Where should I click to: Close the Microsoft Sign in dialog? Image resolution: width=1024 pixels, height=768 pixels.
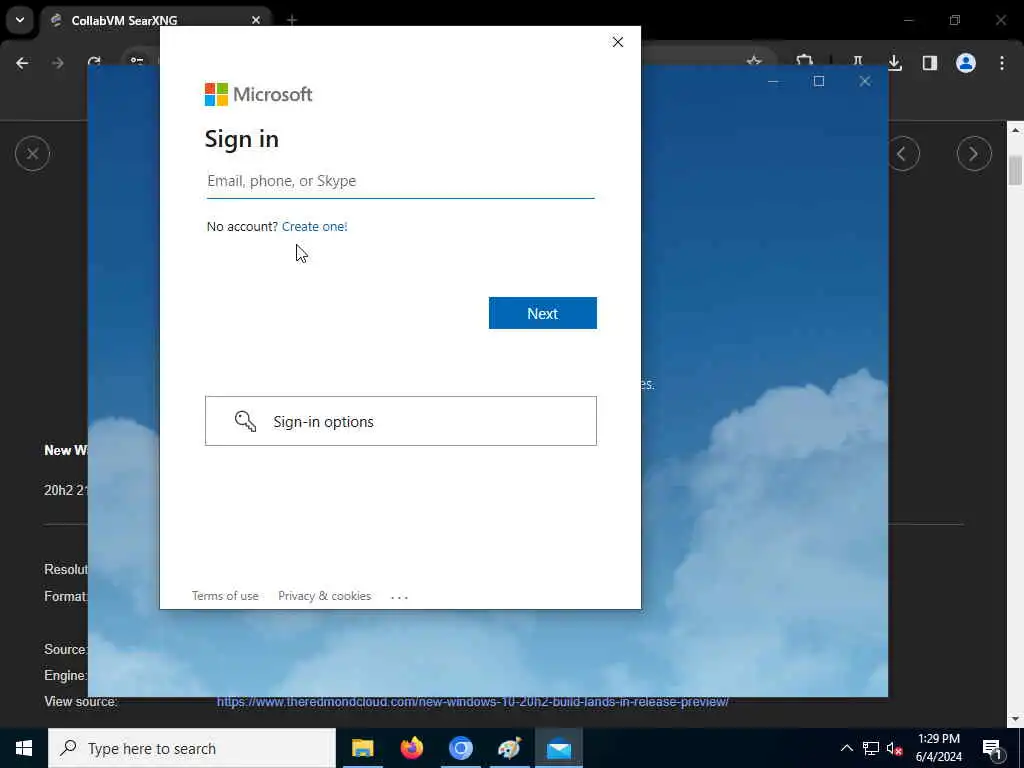618,42
